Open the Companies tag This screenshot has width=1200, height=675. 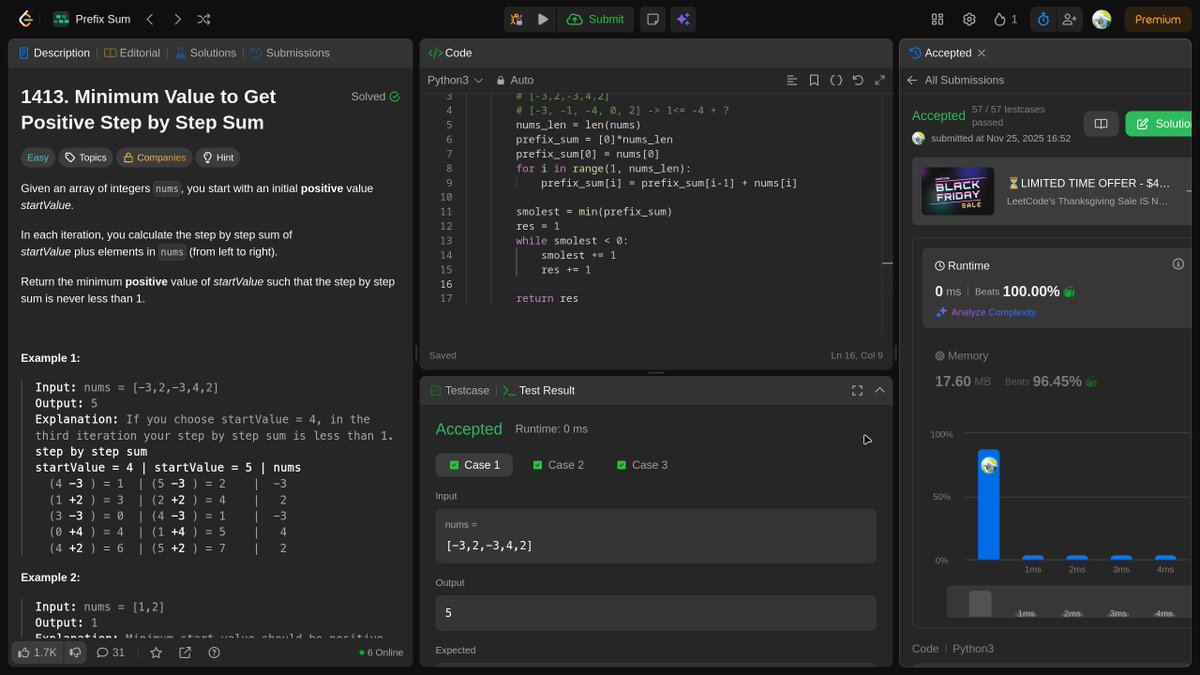(x=154, y=157)
